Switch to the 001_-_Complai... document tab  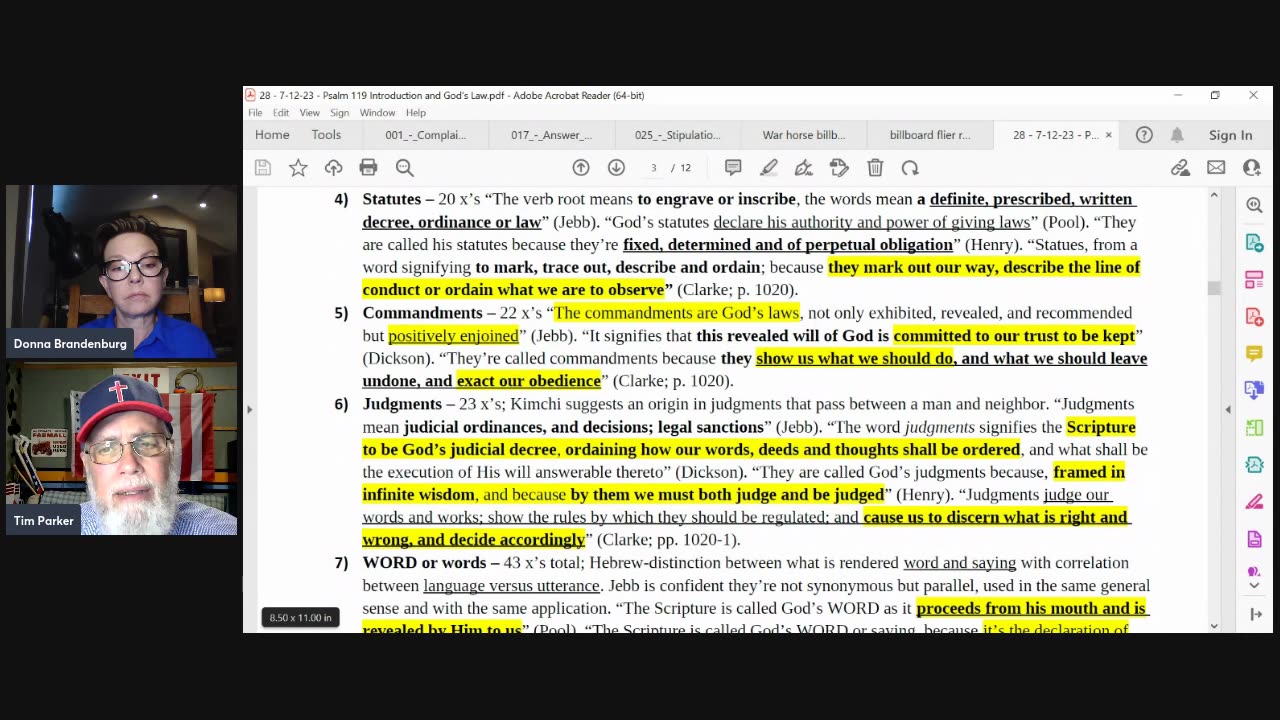425,135
